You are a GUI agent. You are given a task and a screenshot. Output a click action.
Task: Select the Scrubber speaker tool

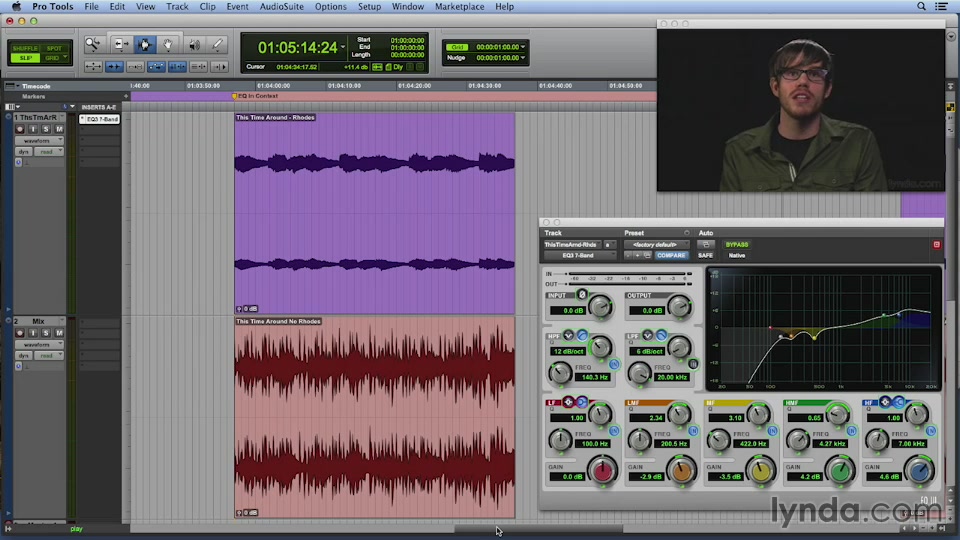(194, 45)
